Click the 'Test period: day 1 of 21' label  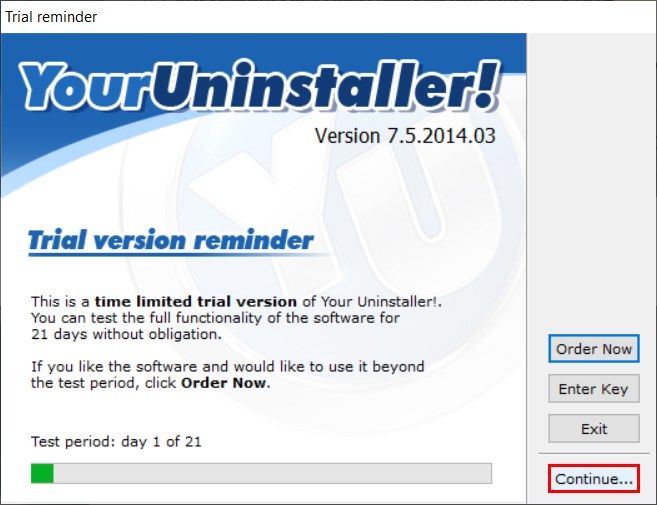point(116,441)
